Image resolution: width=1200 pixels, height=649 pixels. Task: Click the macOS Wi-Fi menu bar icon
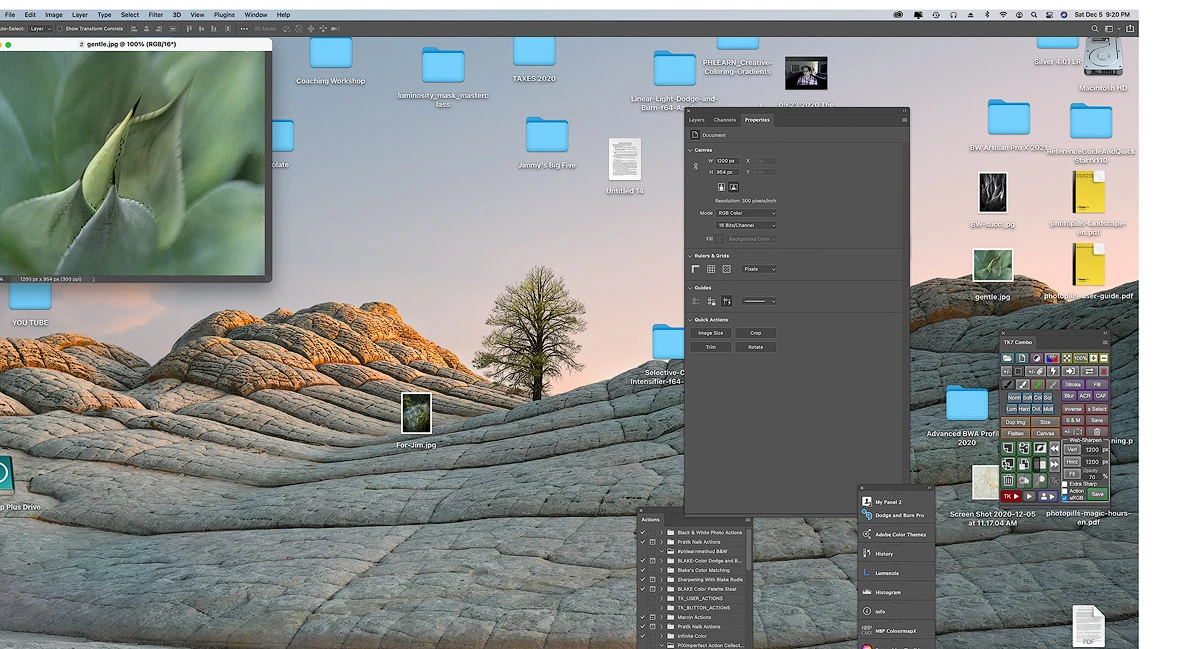click(x=1003, y=15)
